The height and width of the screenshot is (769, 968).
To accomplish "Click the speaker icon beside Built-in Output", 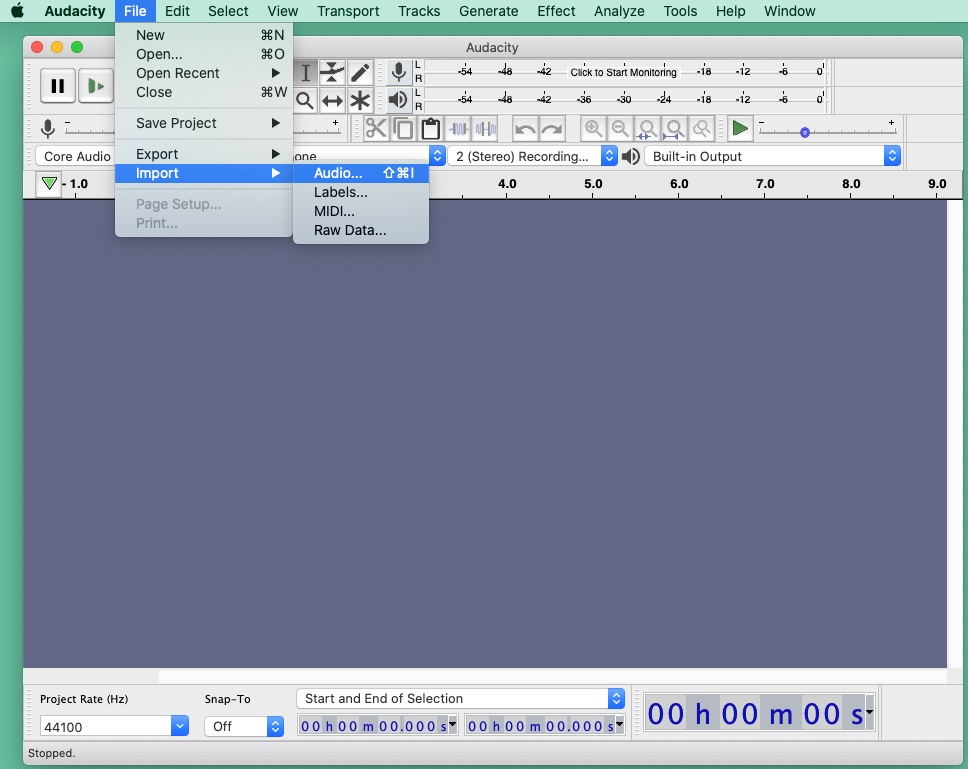I will (x=630, y=156).
